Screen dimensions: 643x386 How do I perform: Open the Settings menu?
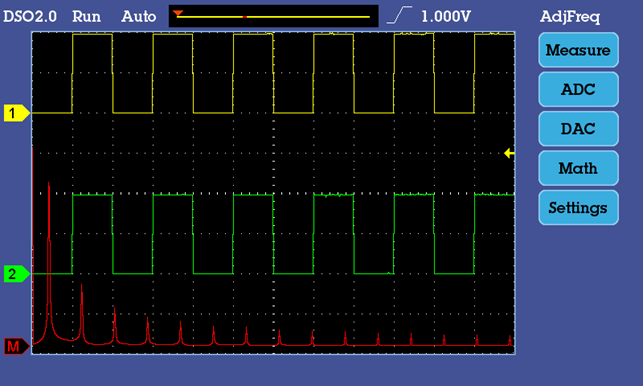pyautogui.click(x=578, y=208)
